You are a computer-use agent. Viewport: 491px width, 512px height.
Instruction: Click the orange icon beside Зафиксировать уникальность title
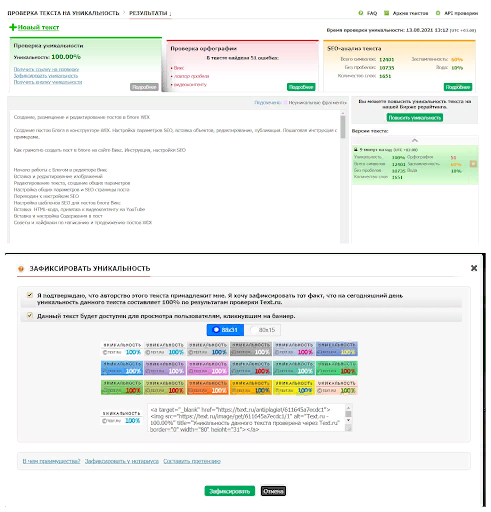click(x=21, y=269)
